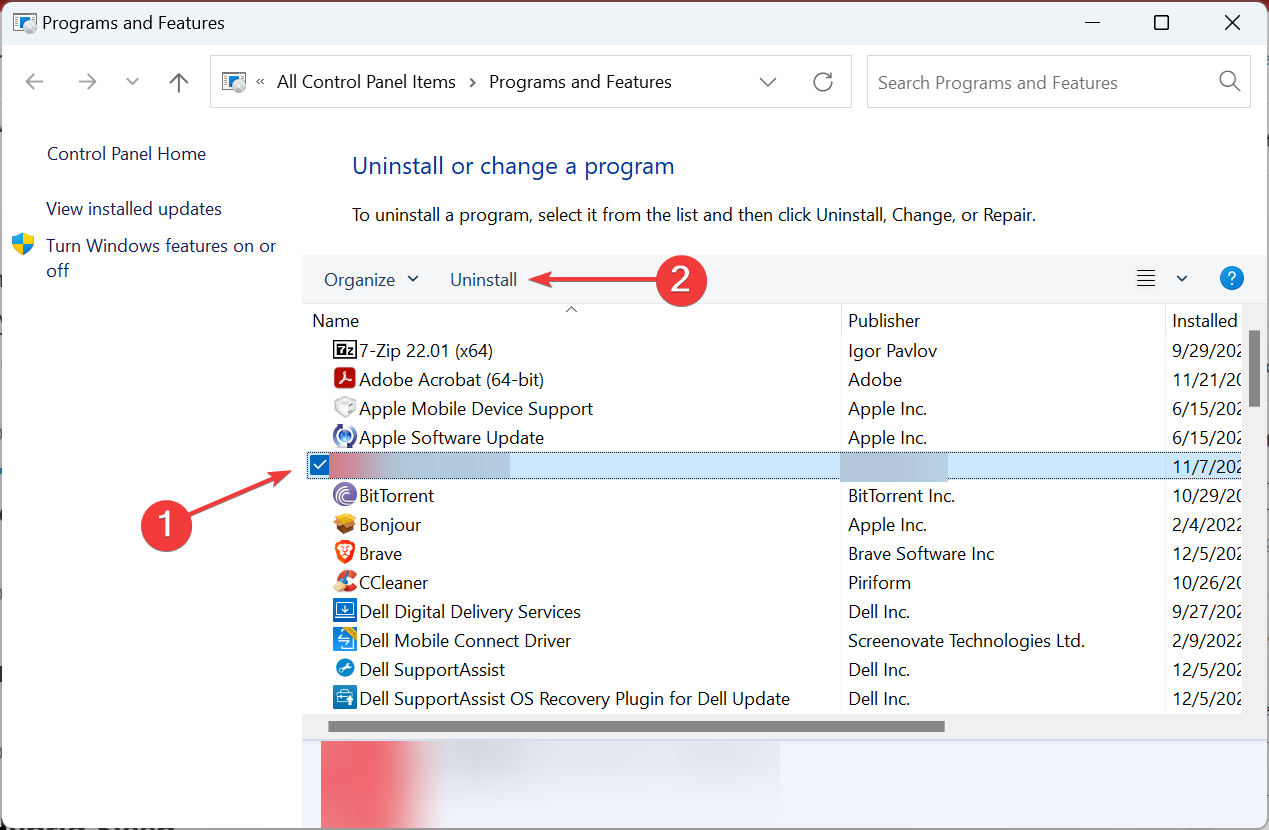Click the arrow after All Control Panel Items

(x=472, y=82)
